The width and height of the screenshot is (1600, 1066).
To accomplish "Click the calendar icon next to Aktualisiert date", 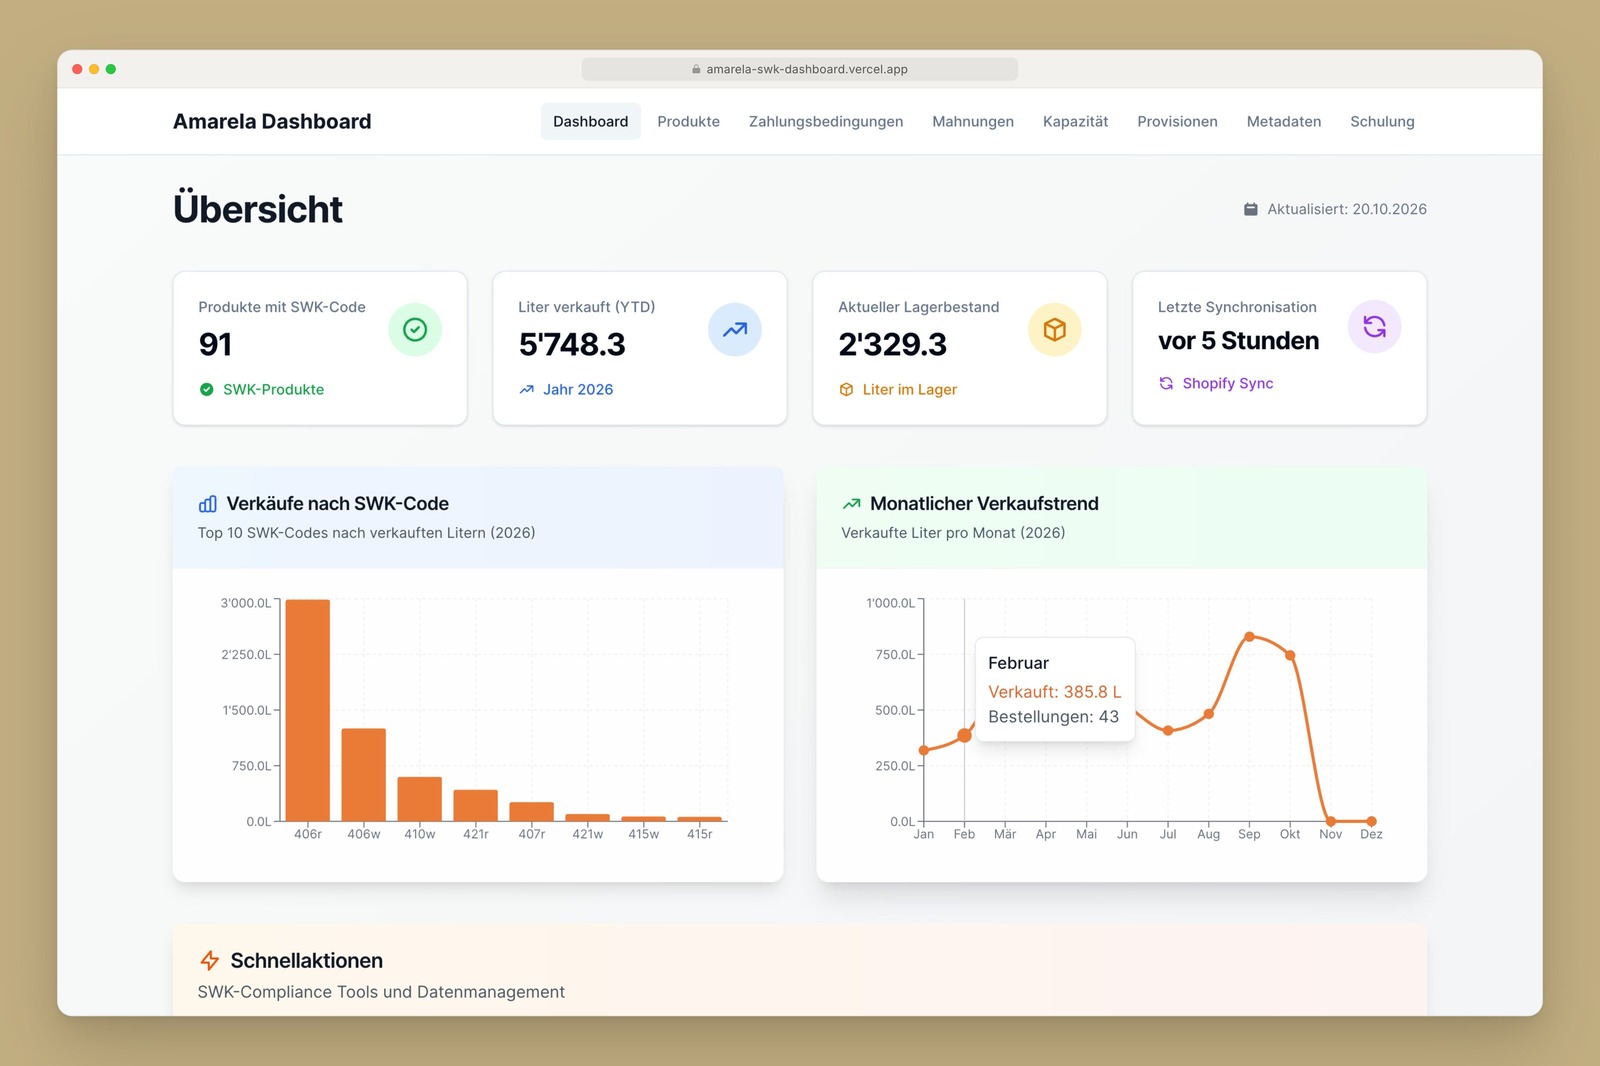I will click(x=1251, y=209).
